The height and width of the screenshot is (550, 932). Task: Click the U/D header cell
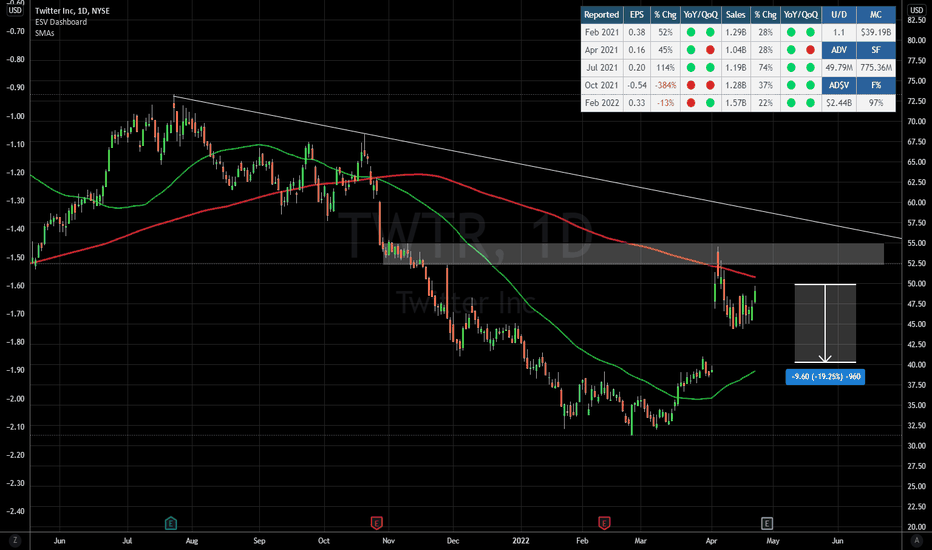839,15
